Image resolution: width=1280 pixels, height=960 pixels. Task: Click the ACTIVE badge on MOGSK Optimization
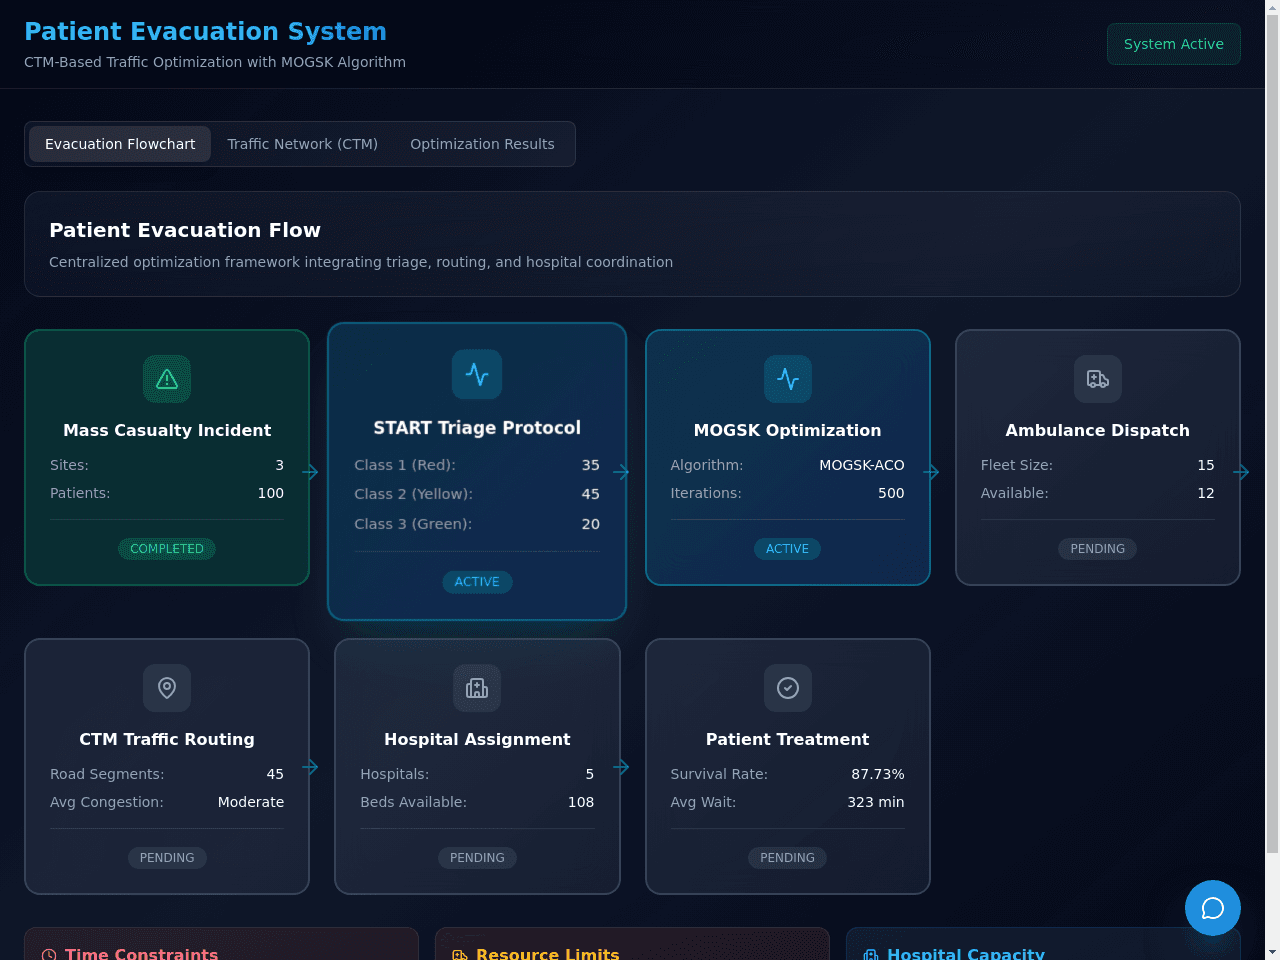788,549
